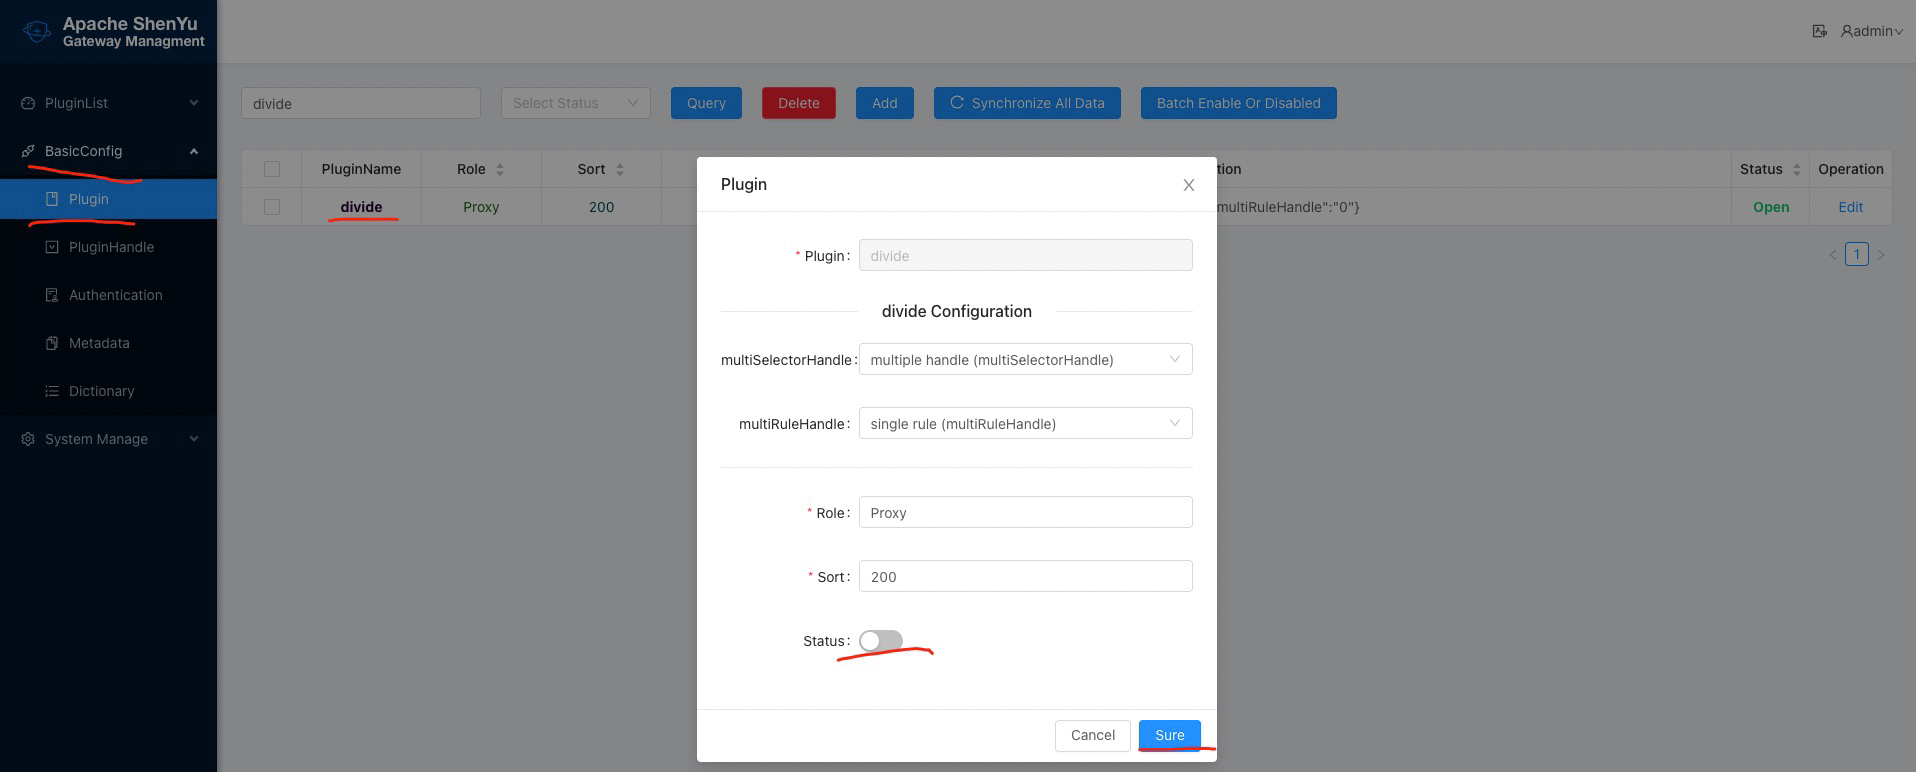The height and width of the screenshot is (772, 1916).
Task: Open the multiSelectorHandle dropdown
Action: tap(1025, 360)
